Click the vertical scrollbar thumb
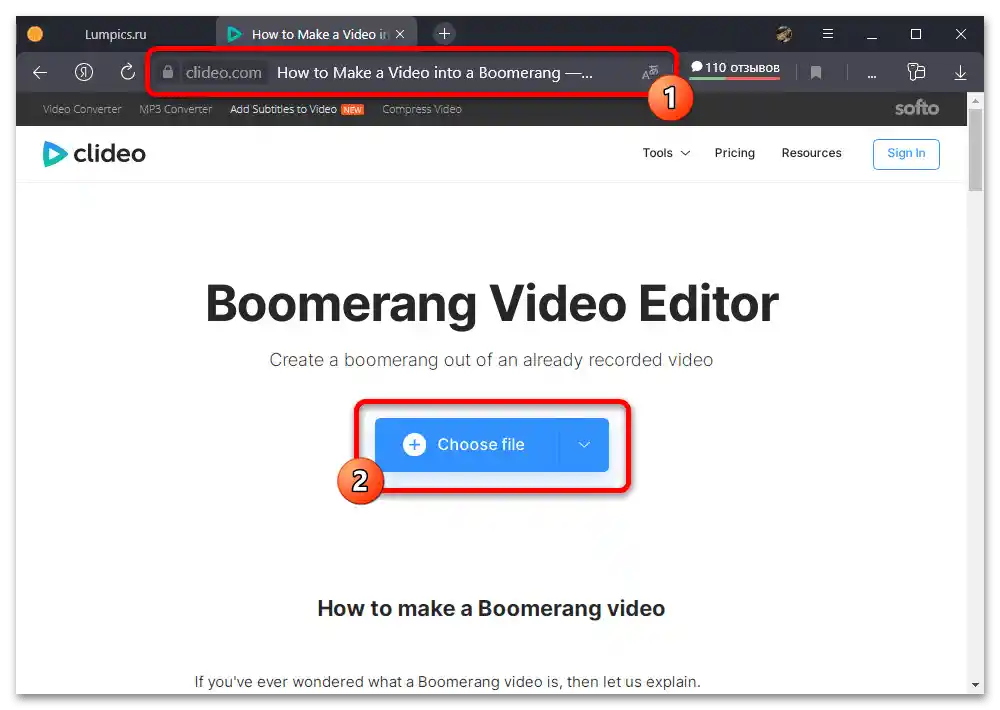Viewport: 1000px width, 710px height. tap(975, 150)
